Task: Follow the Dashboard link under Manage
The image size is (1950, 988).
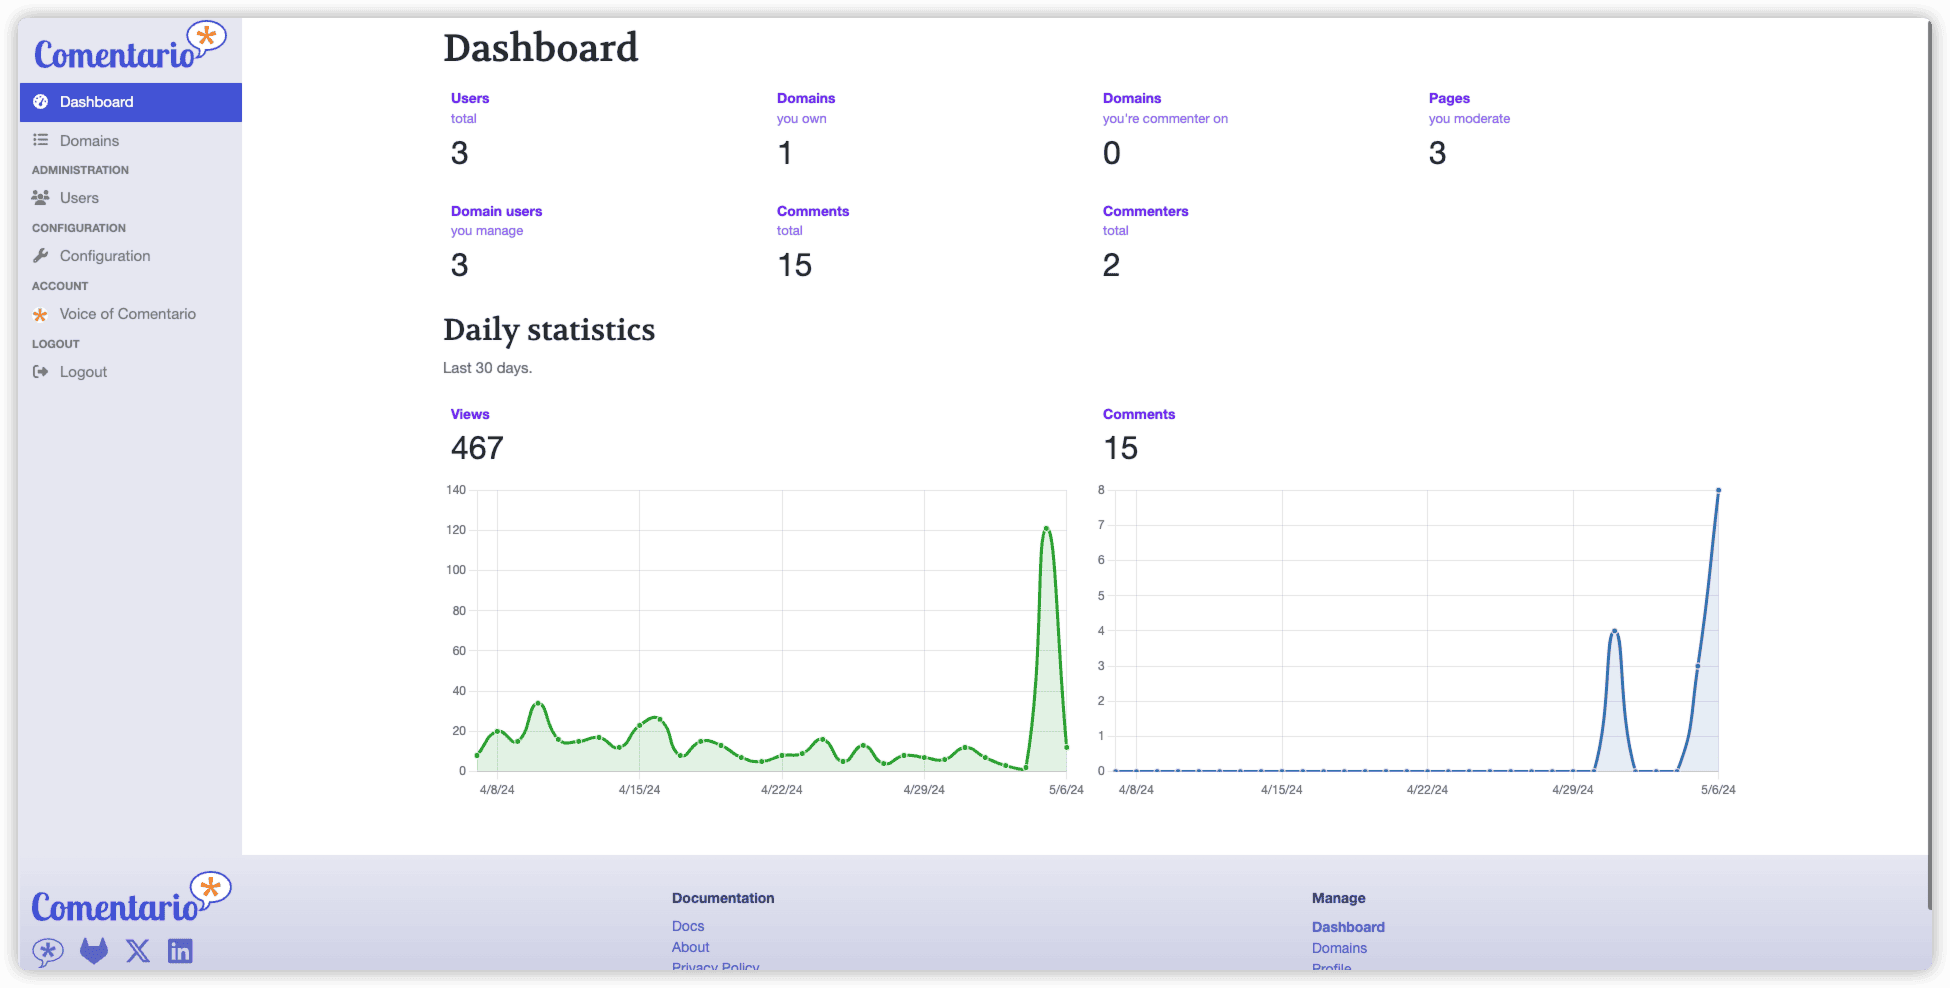Action: (x=1348, y=927)
